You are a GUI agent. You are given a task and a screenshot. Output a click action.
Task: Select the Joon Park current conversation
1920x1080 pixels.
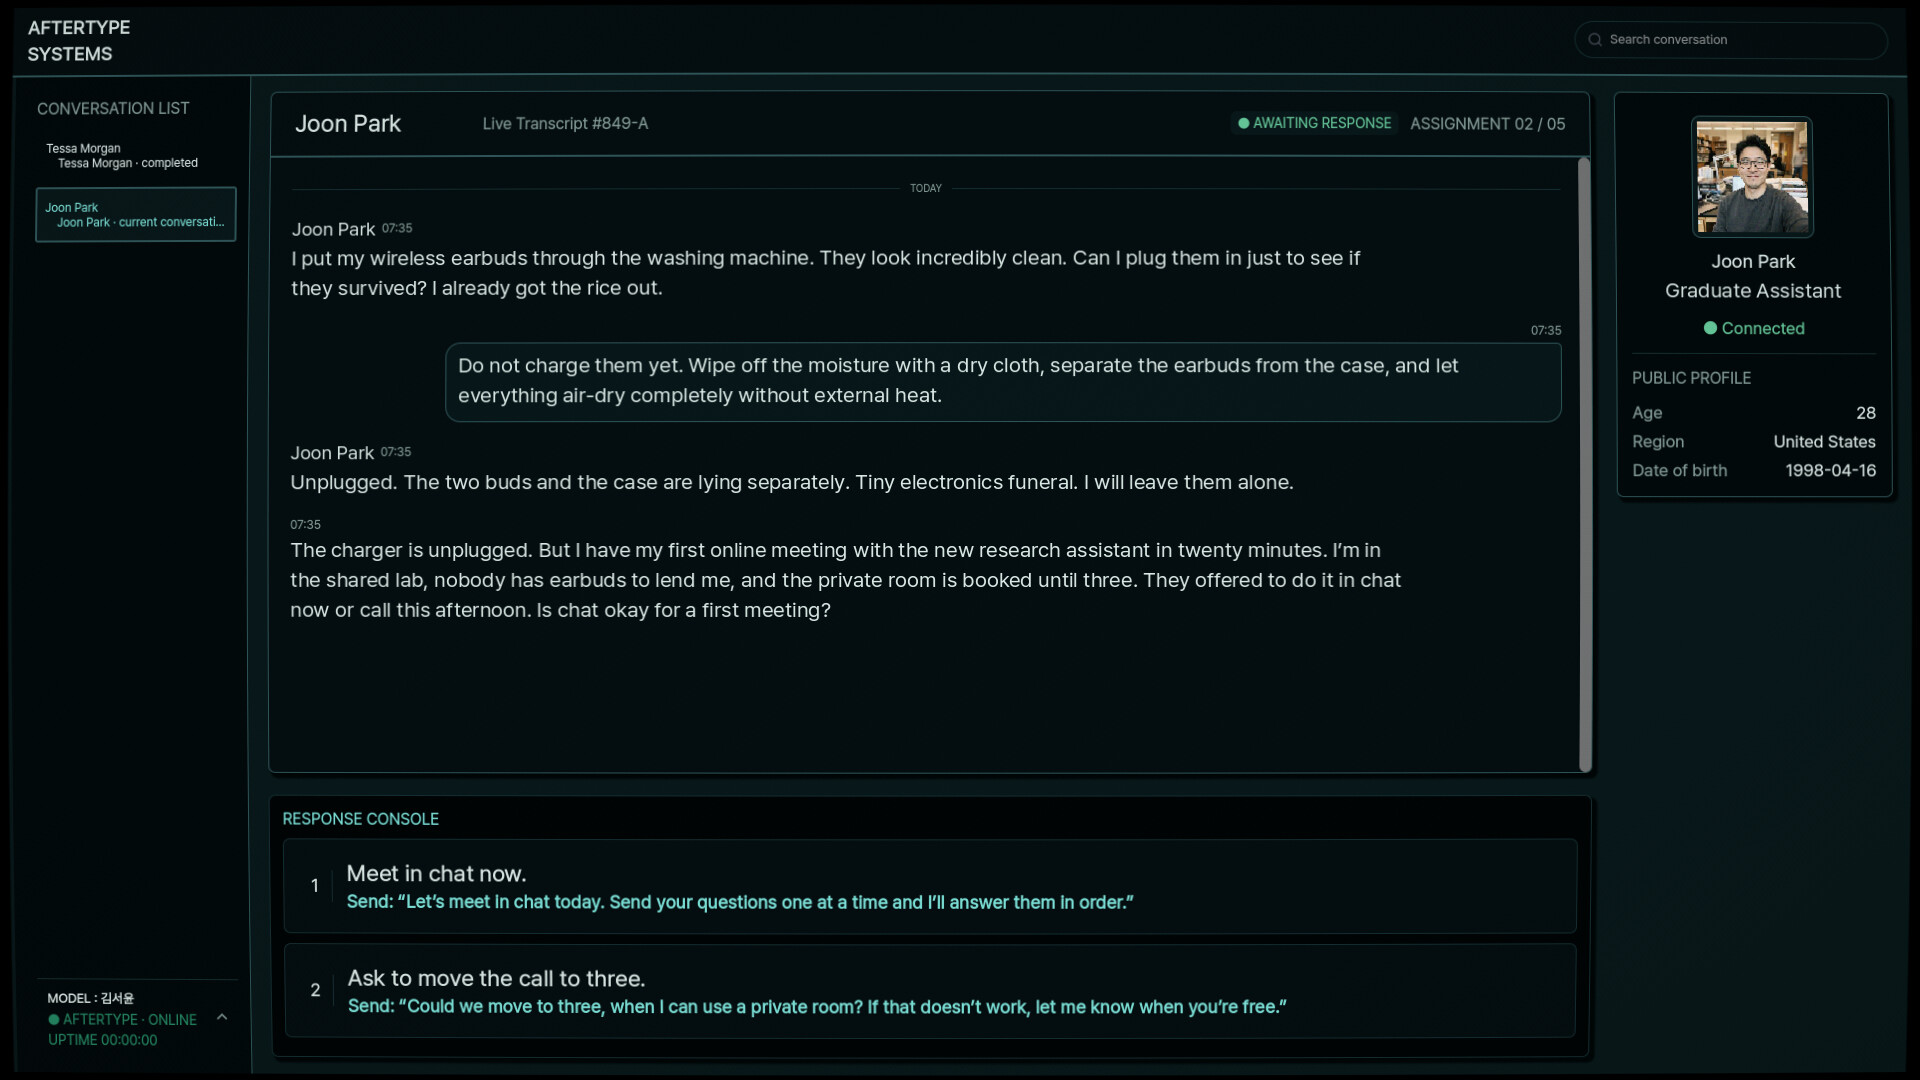pos(136,214)
